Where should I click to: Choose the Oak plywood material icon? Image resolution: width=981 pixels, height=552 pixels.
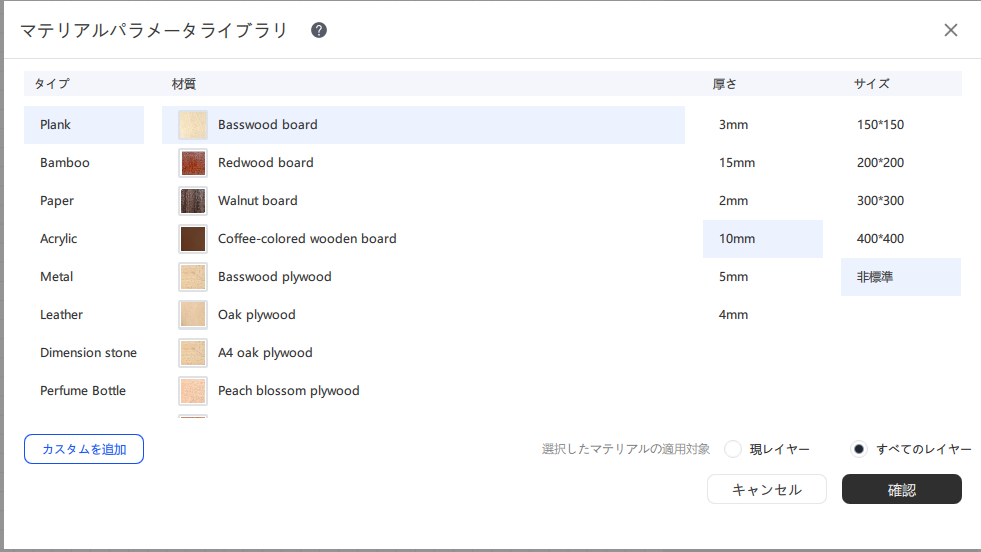[192, 315]
